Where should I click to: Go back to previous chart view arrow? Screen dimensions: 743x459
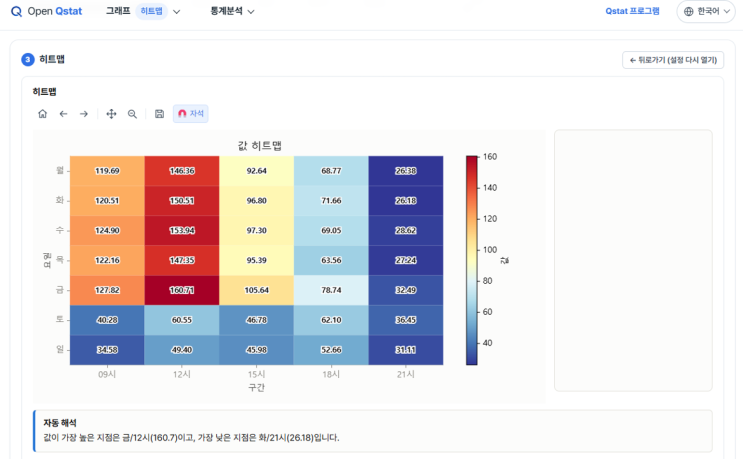click(63, 114)
